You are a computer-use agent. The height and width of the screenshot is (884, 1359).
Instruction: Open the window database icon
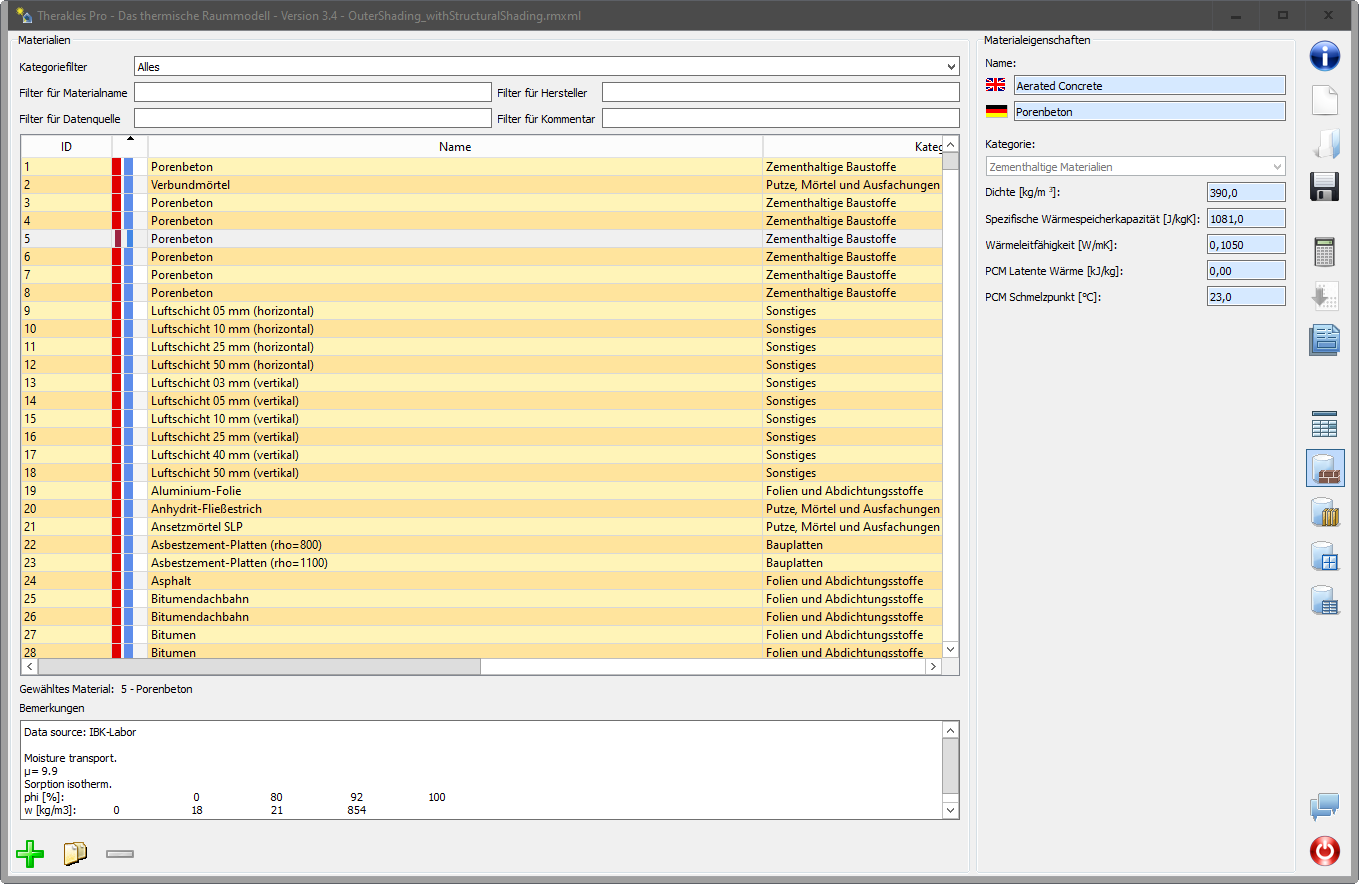point(1324,556)
